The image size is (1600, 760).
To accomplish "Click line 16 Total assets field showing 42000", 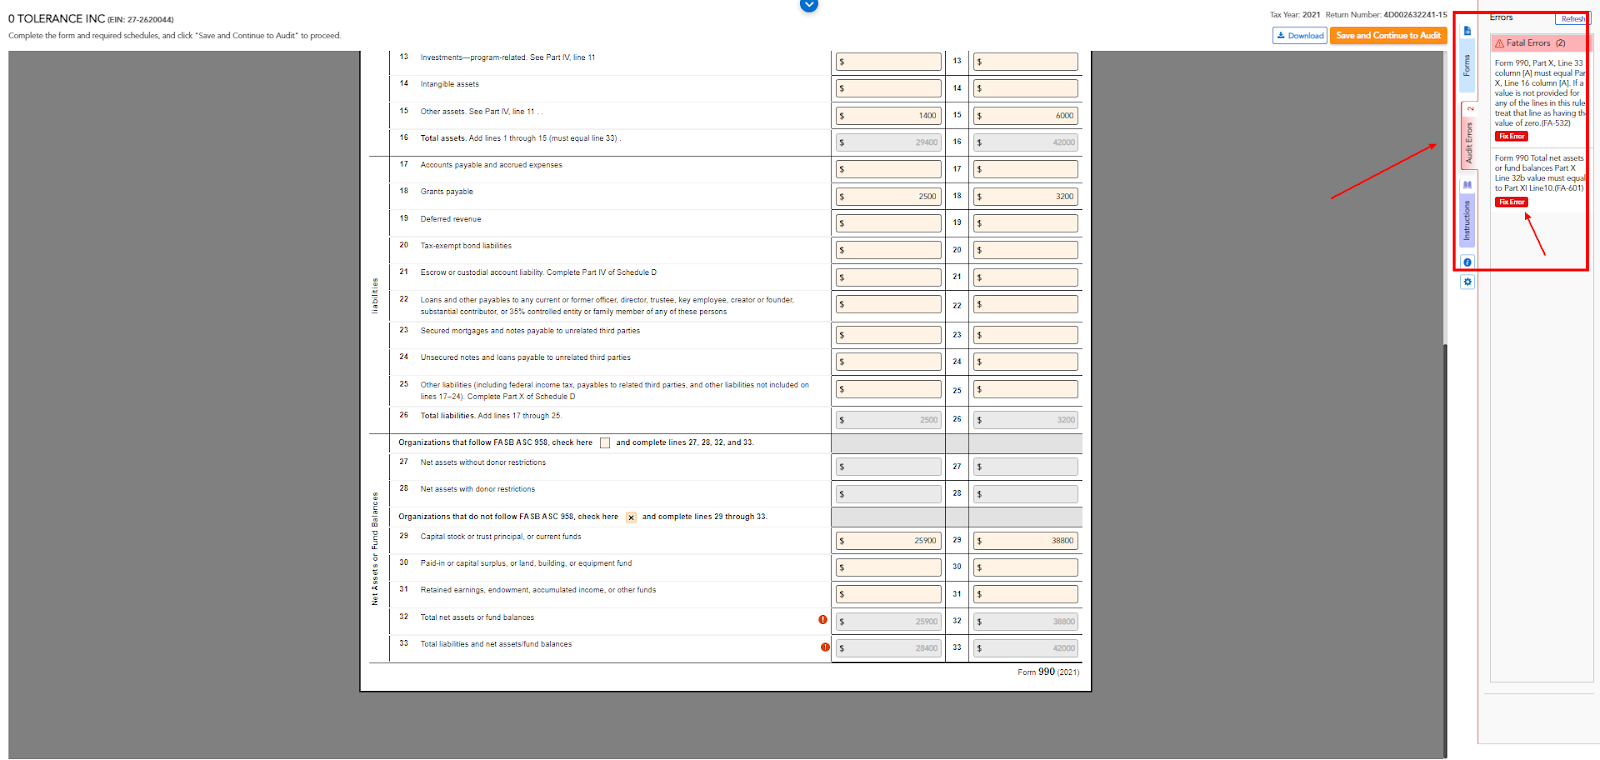I will click(1025, 143).
